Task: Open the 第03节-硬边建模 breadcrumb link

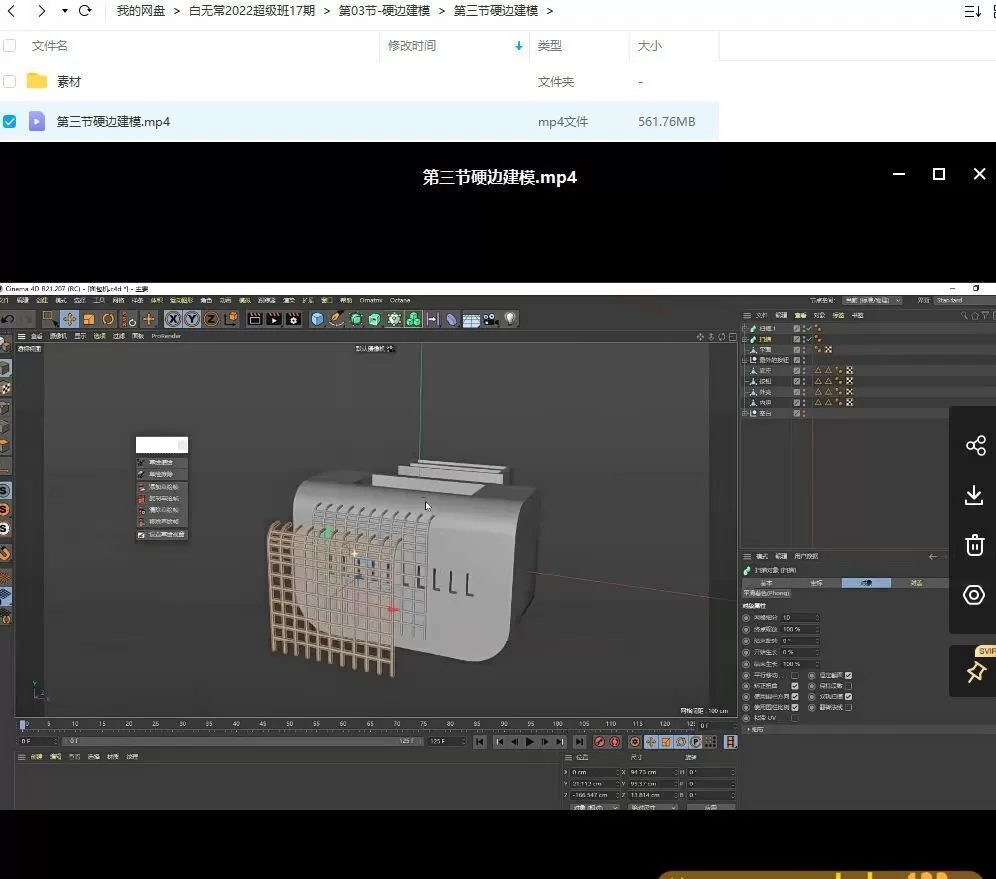Action: (x=381, y=11)
